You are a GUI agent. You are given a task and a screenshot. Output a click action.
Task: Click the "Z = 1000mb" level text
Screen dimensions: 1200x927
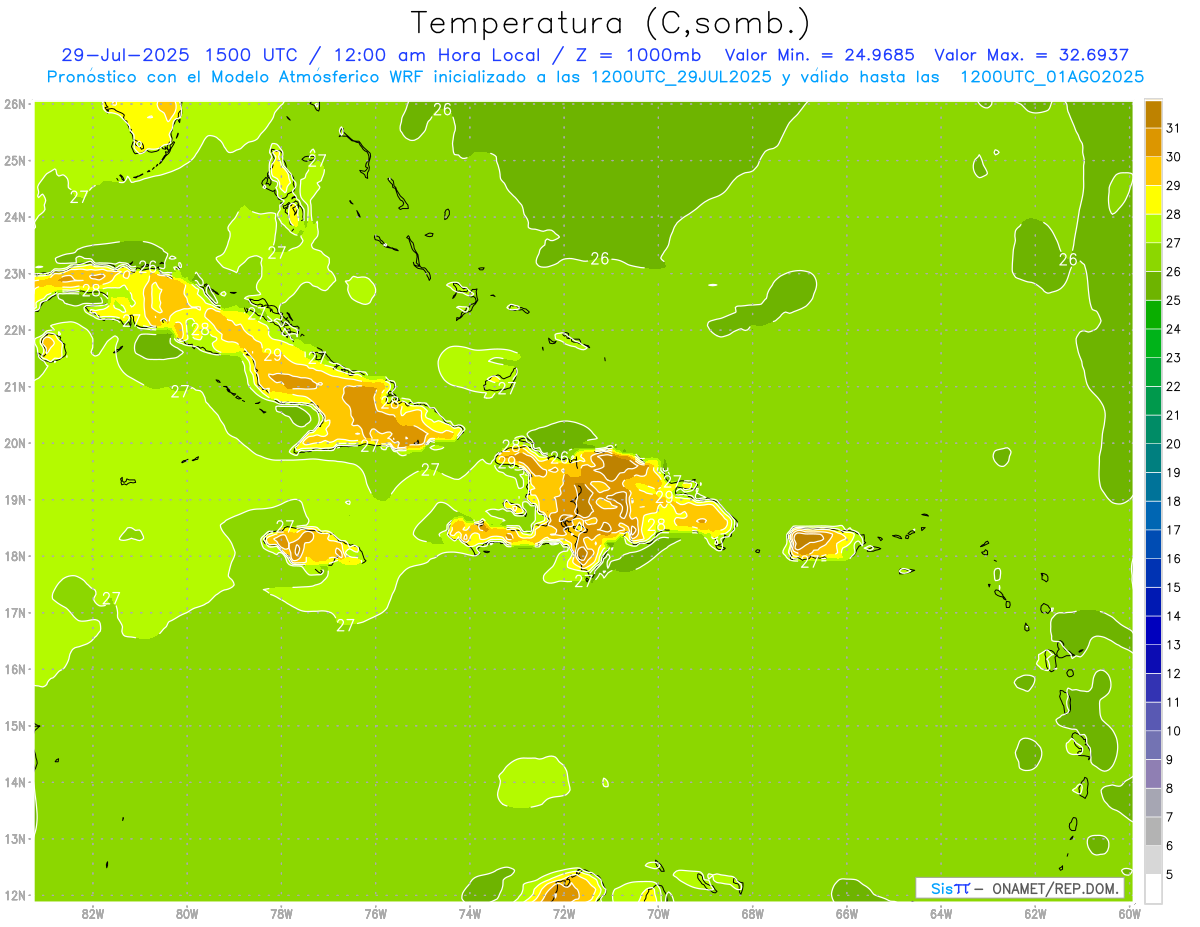(x=635, y=55)
